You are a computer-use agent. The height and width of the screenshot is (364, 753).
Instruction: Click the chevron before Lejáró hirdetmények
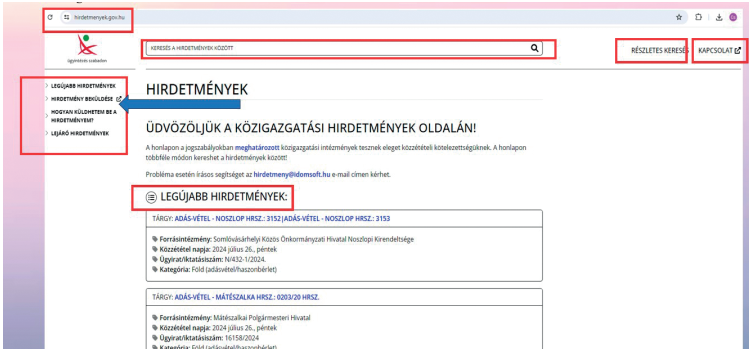point(47,133)
